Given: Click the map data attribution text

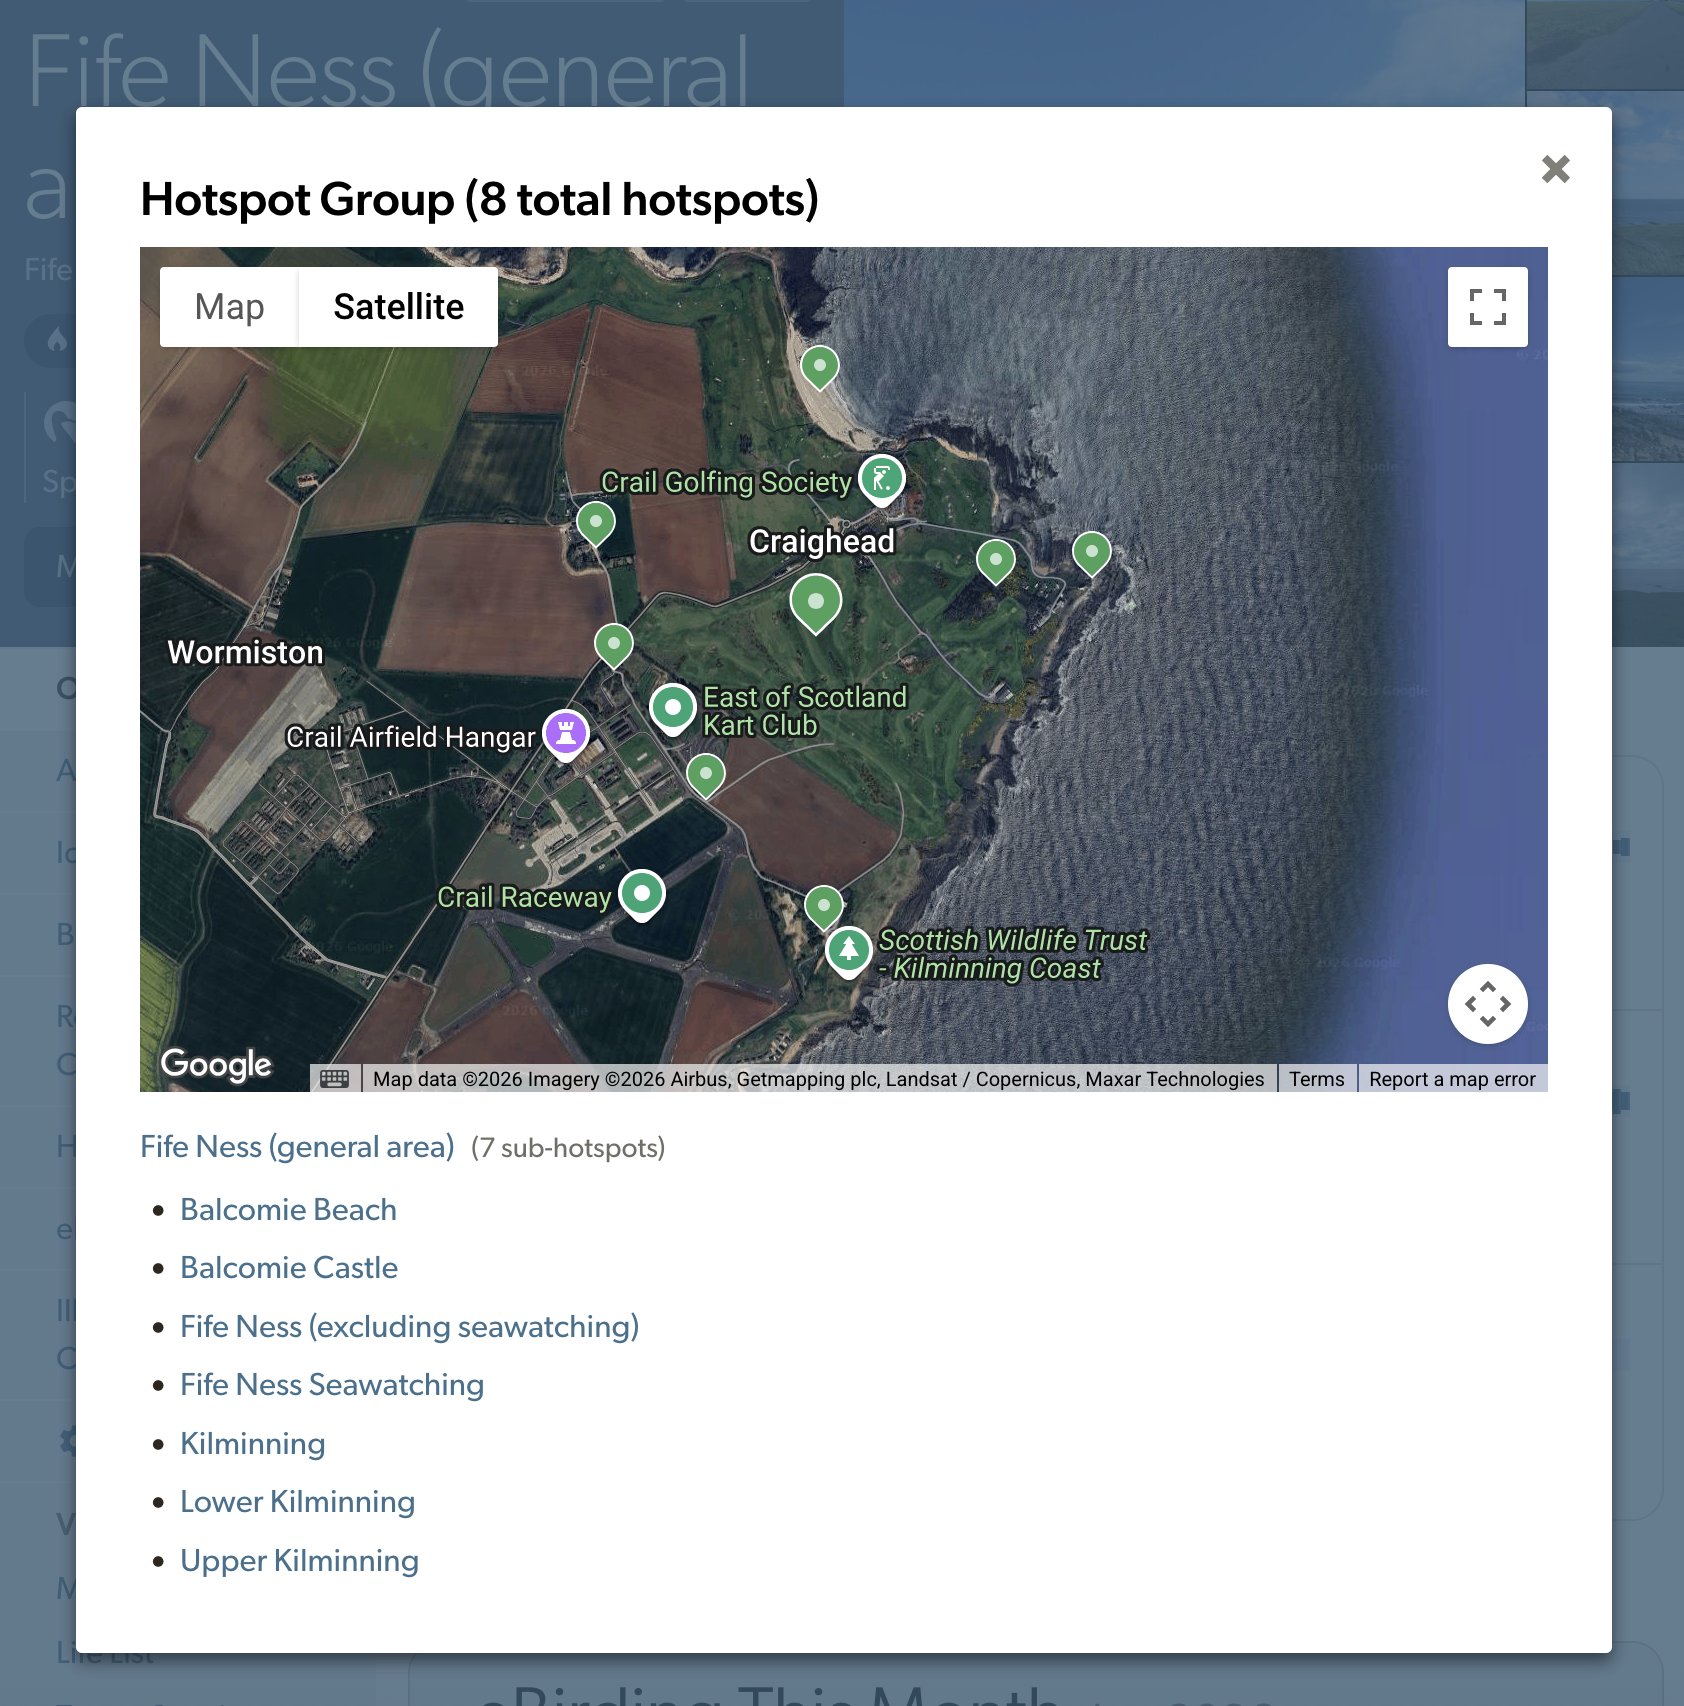Looking at the screenshot, I should click(x=818, y=1079).
